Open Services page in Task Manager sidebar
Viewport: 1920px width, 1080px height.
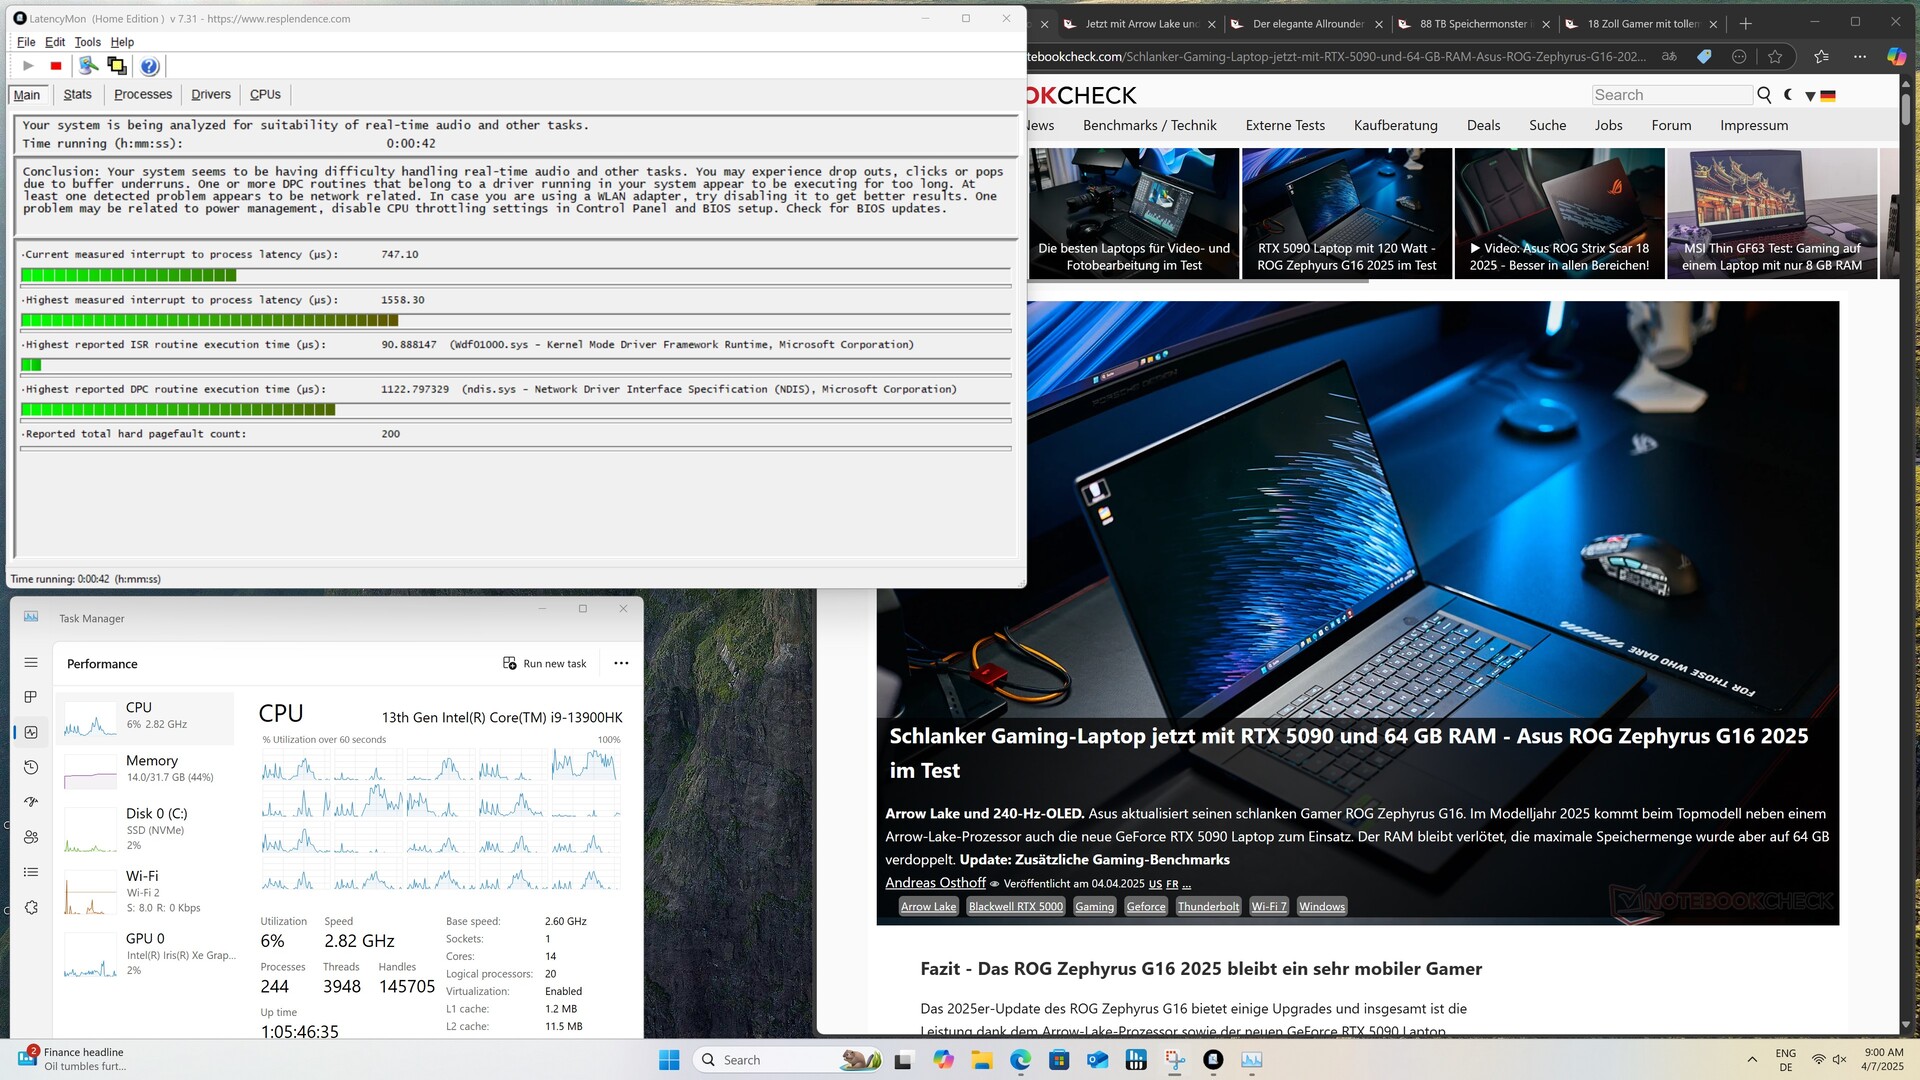(x=31, y=907)
